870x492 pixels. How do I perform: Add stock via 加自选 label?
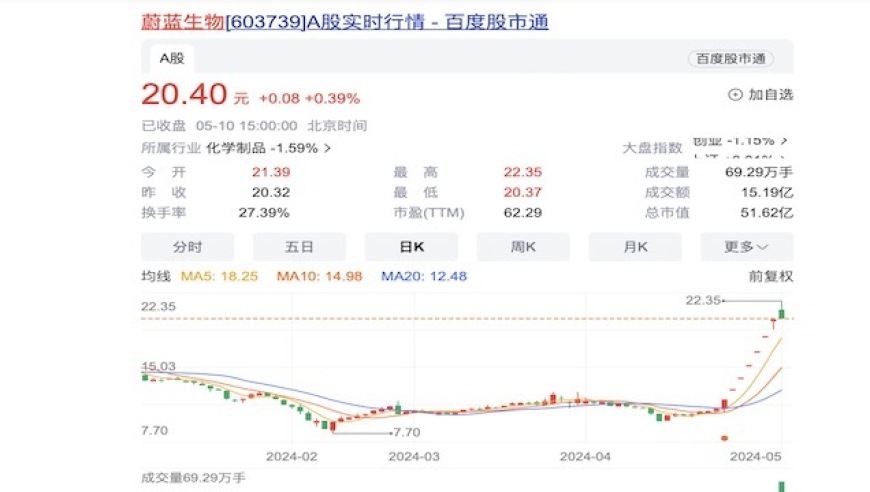tap(771, 95)
